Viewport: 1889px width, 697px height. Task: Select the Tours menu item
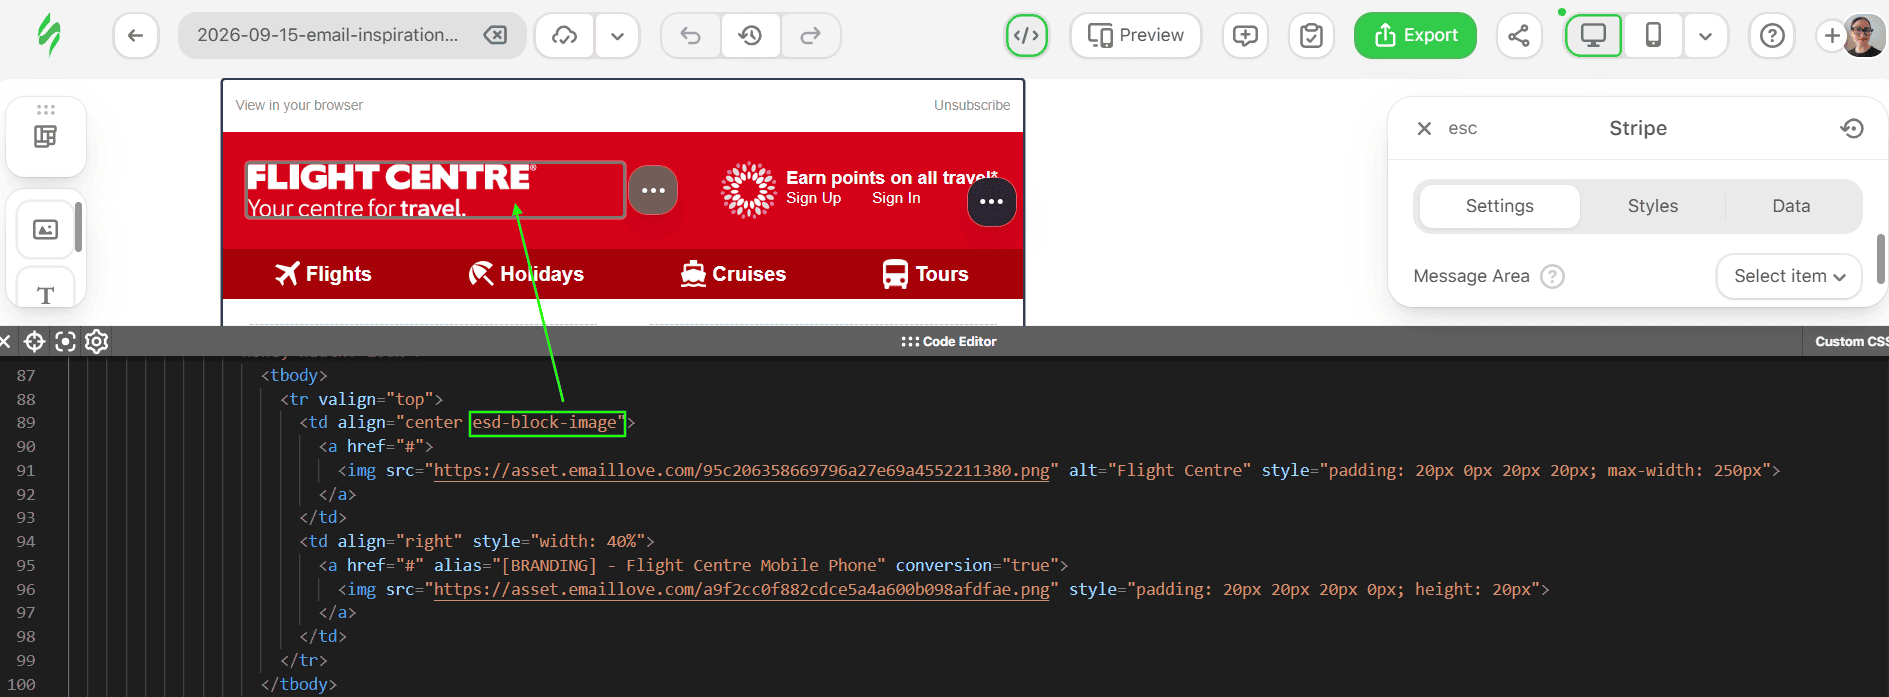(x=925, y=274)
